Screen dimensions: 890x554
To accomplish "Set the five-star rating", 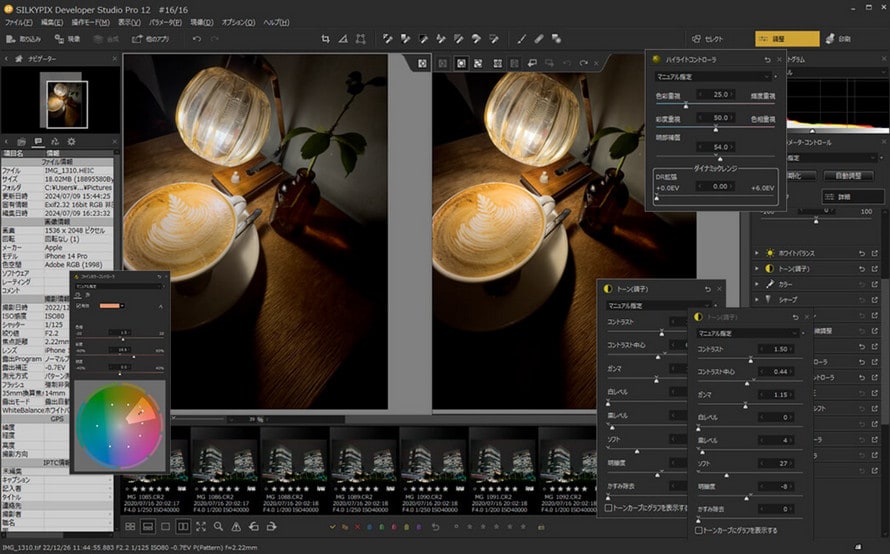I will pos(524,527).
